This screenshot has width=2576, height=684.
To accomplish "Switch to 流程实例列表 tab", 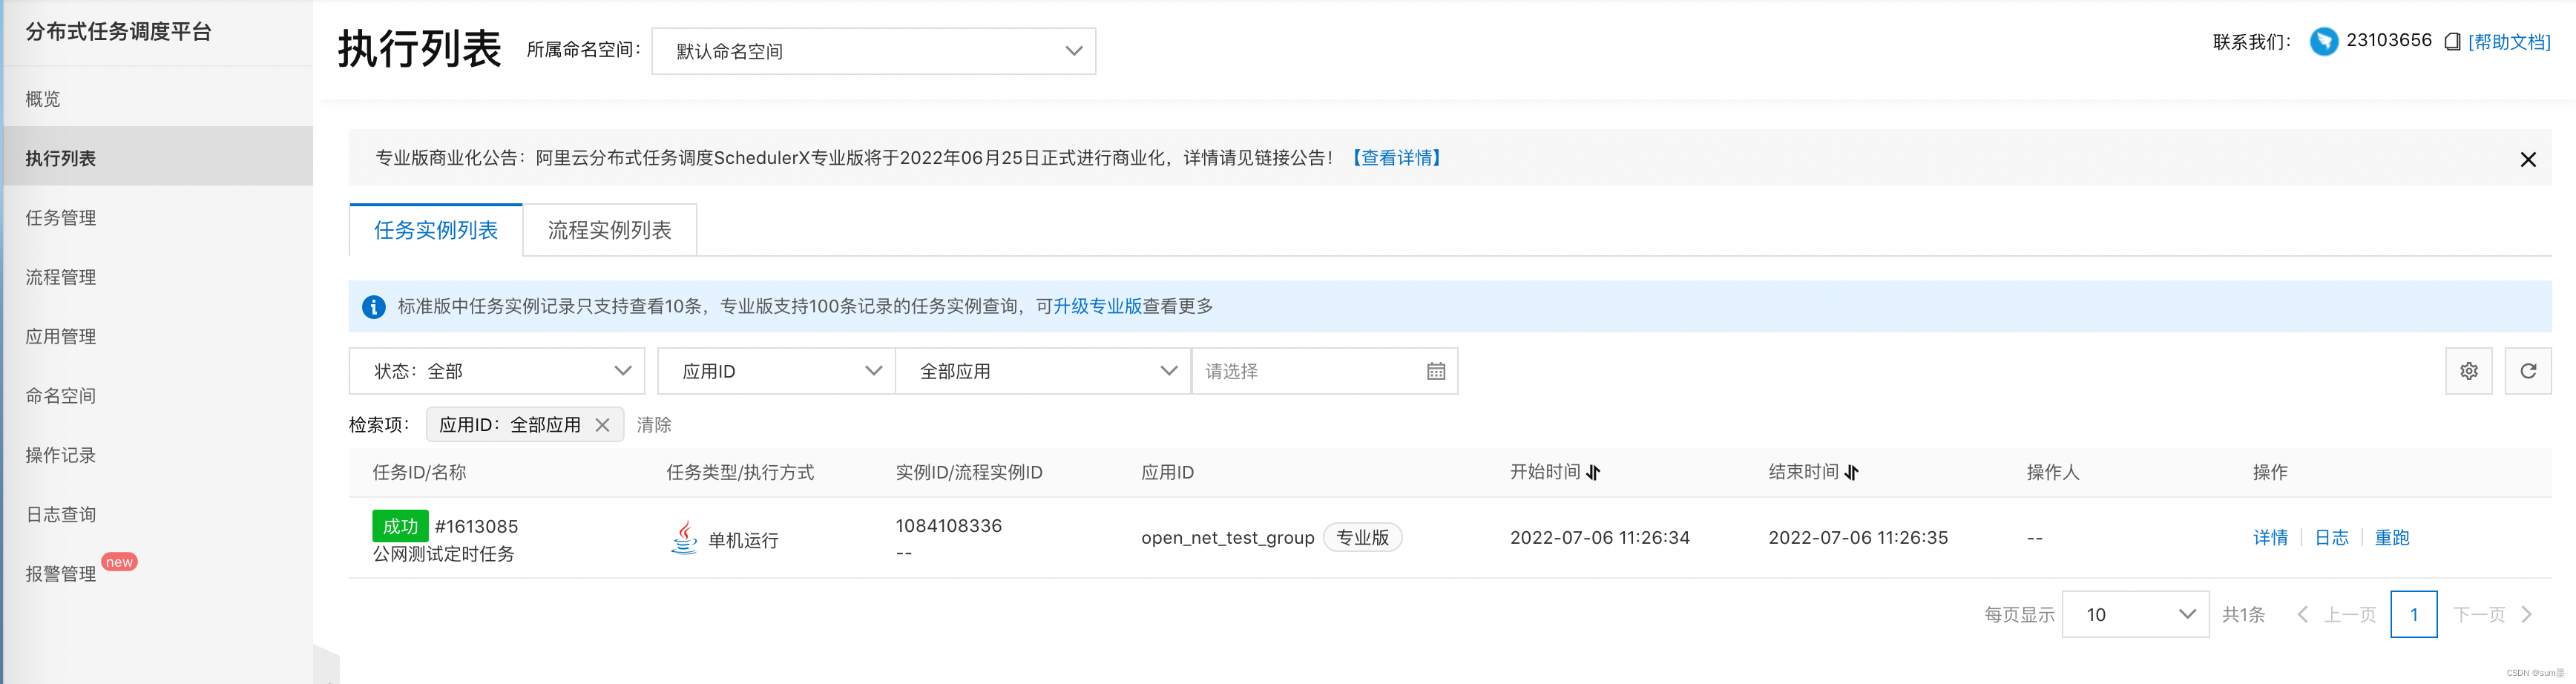I will [x=609, y=230].
